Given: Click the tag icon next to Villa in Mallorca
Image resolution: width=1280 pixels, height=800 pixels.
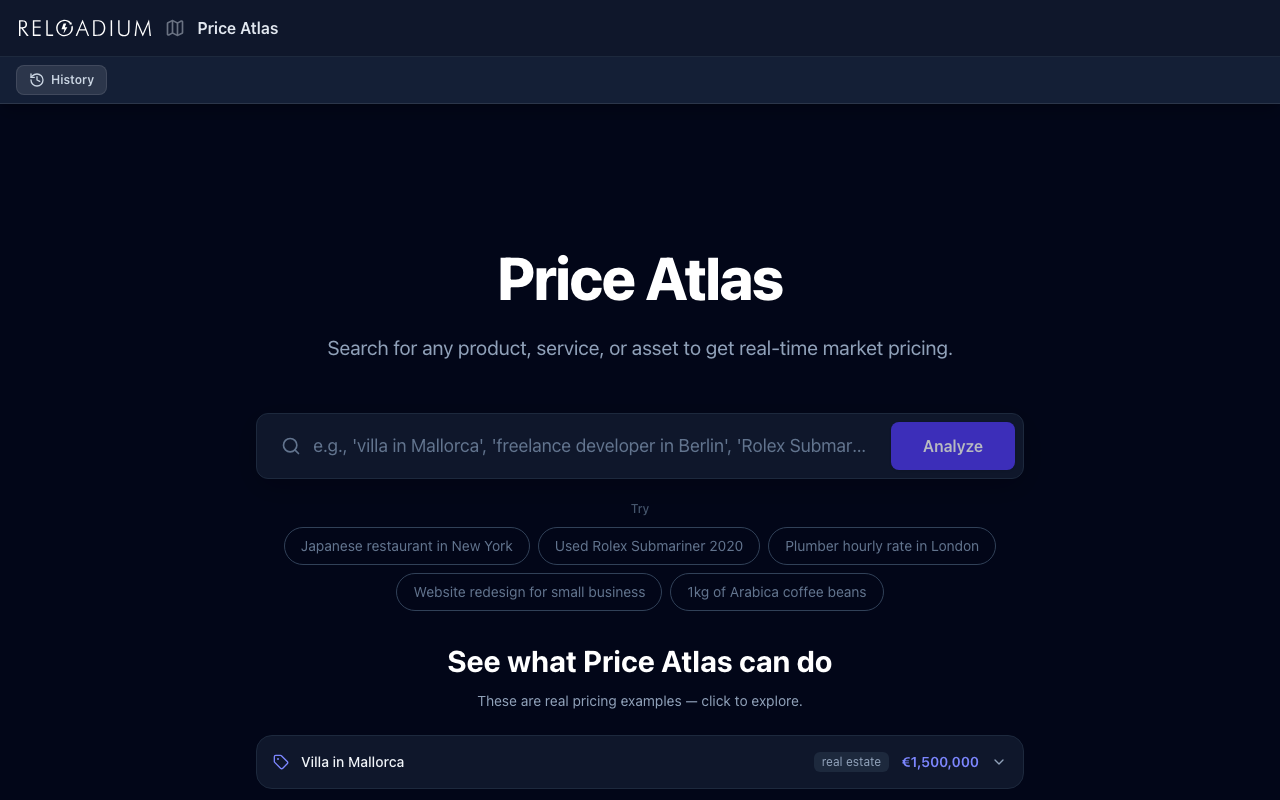Looking at the screenshot, I should point(280,762).
